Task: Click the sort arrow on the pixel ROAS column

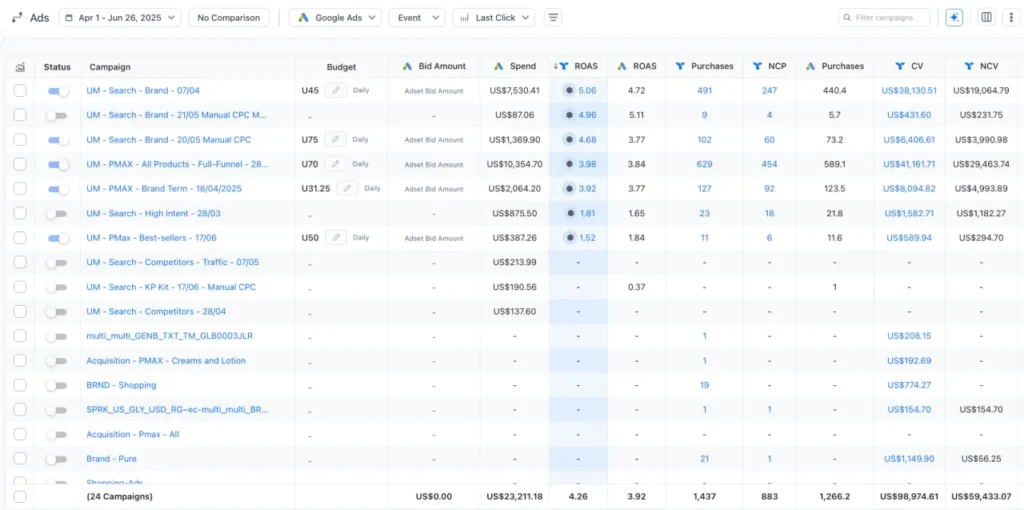Action: coord(556,67)
